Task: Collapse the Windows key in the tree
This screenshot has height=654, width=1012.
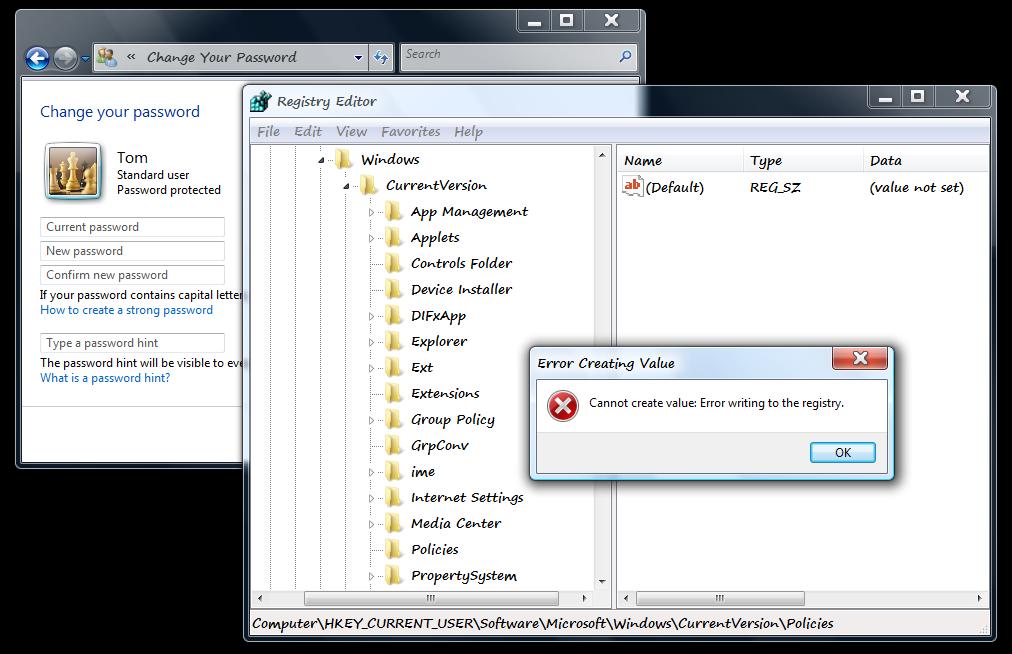Action: coord(321,160)
